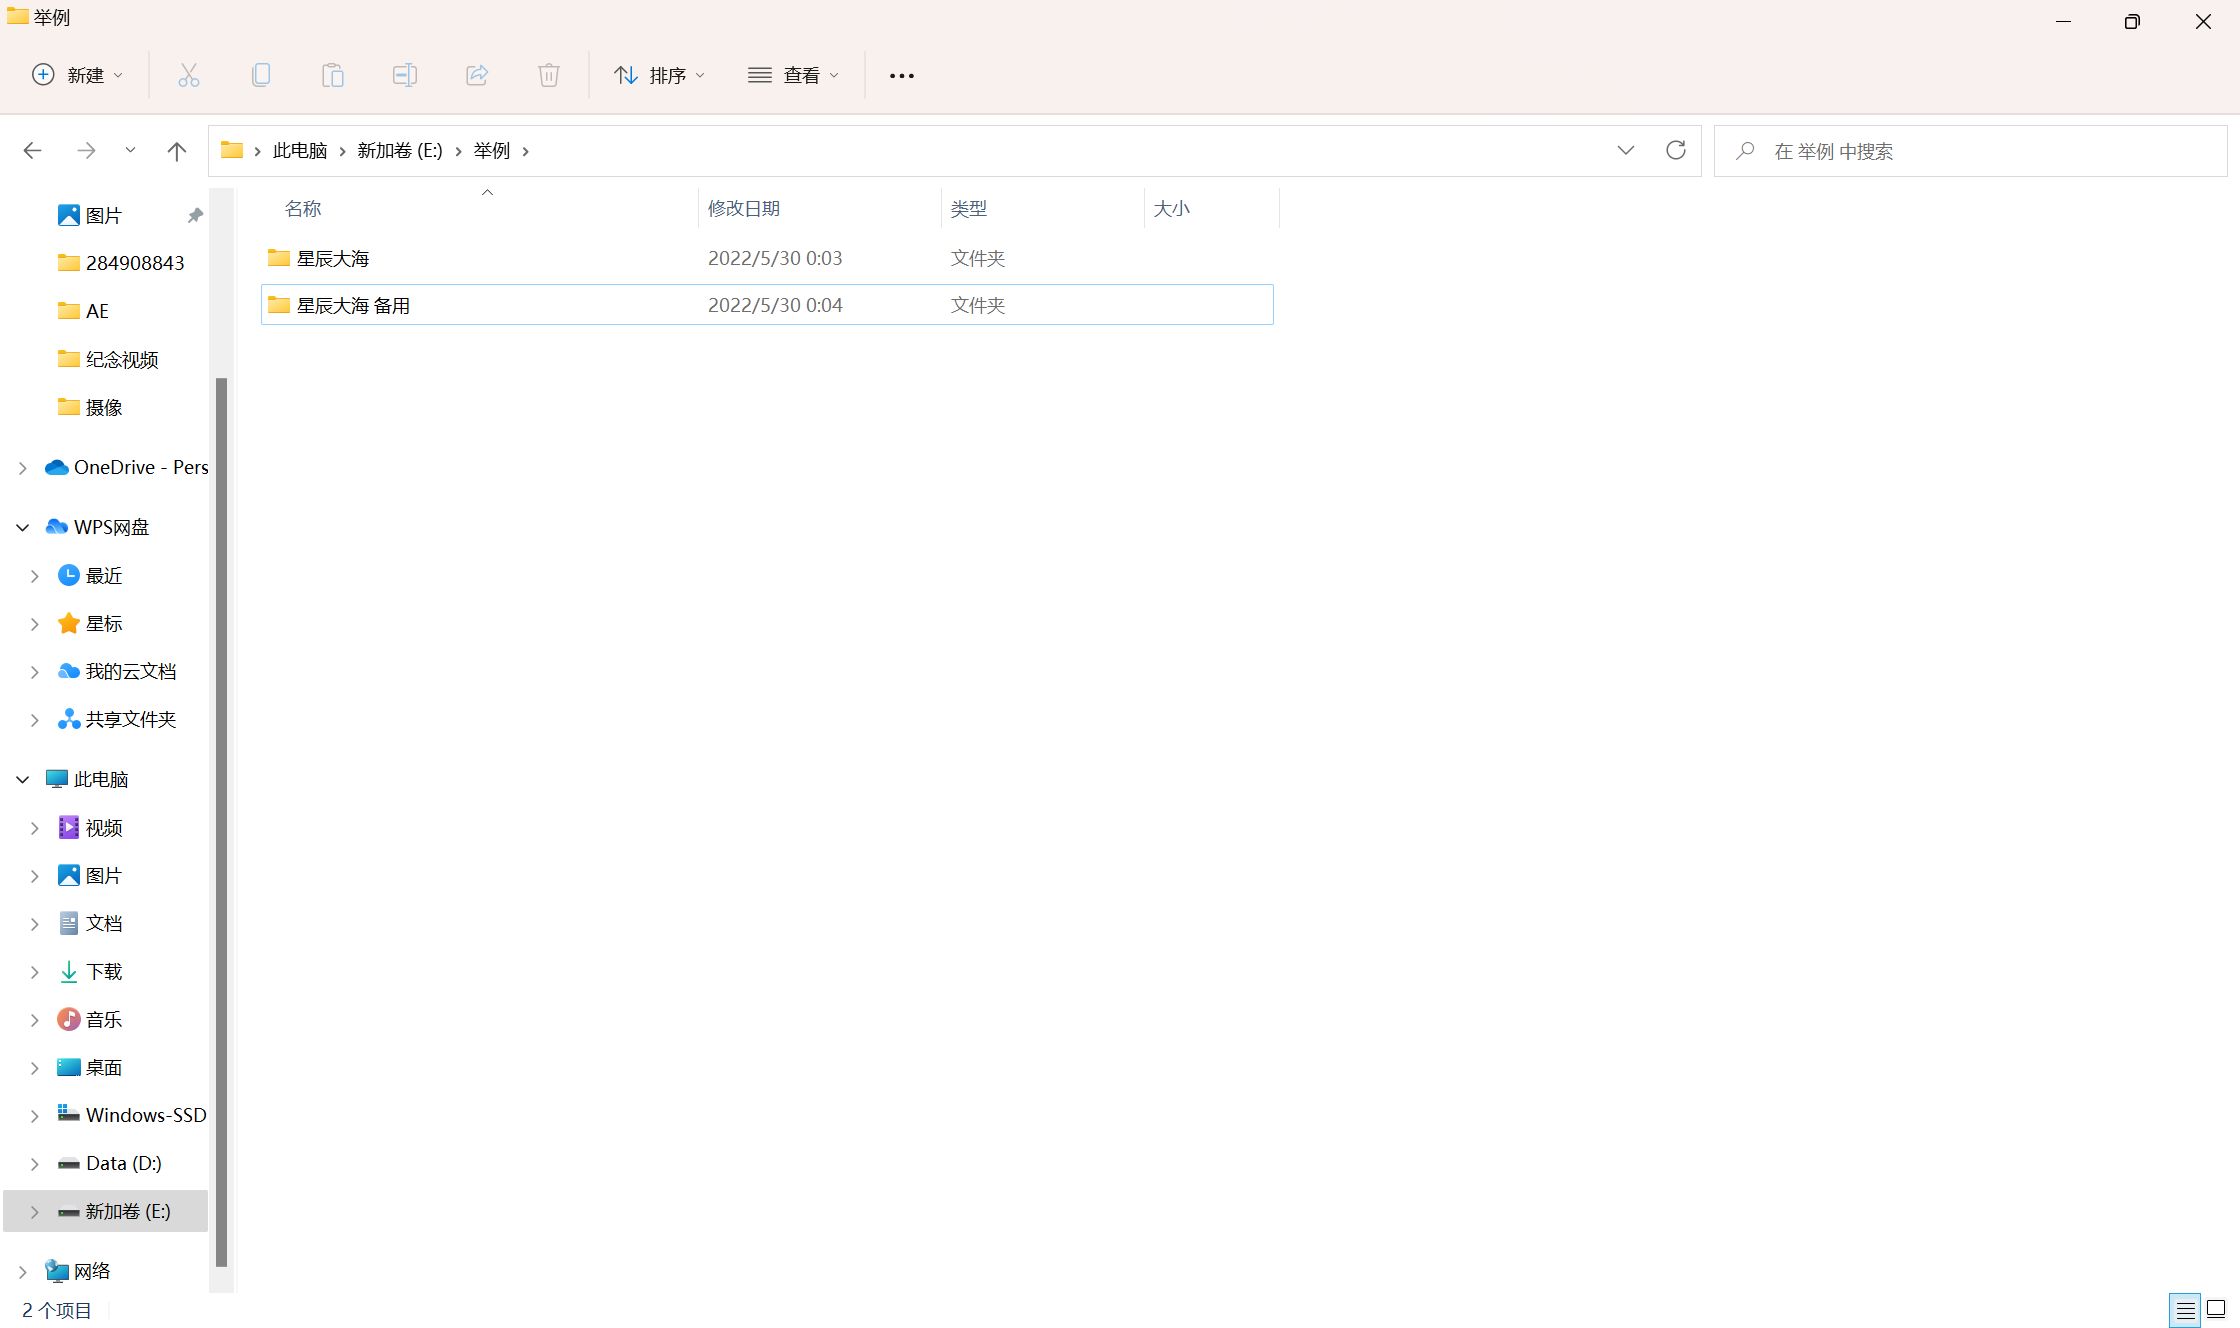
Task: Open 下载 under 此电脑
Action: (90, 972)
